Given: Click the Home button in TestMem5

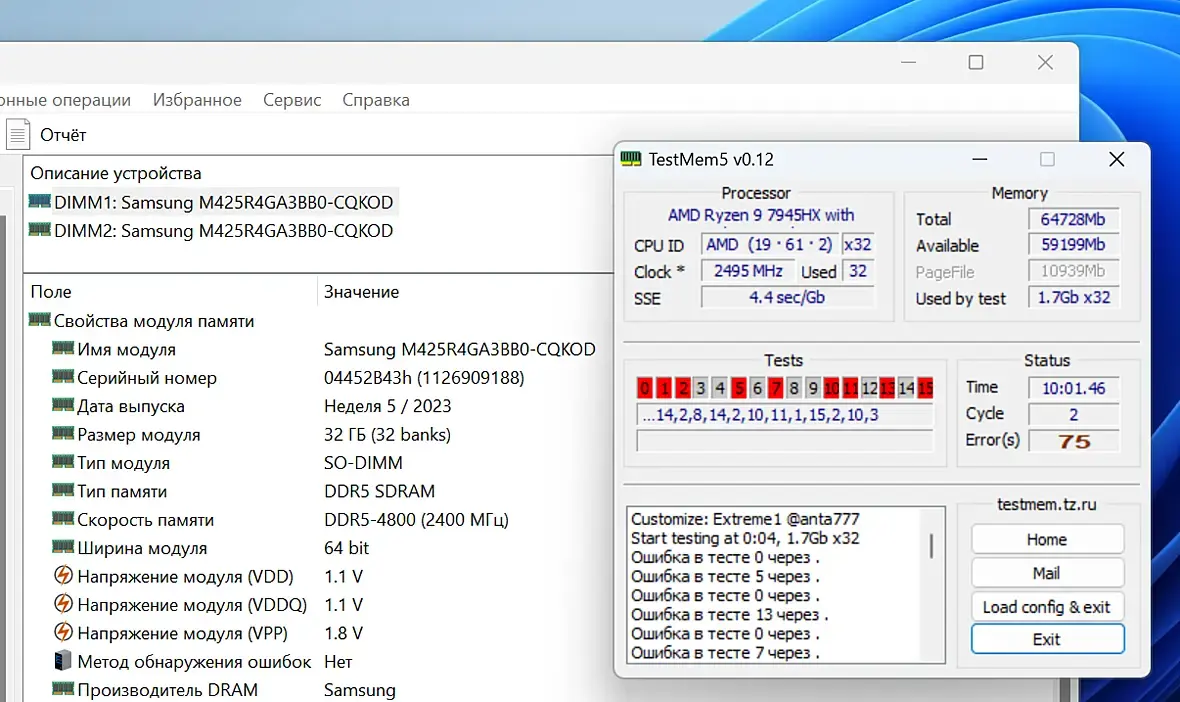Looking at the screenshot, I should click(1047, 539).
